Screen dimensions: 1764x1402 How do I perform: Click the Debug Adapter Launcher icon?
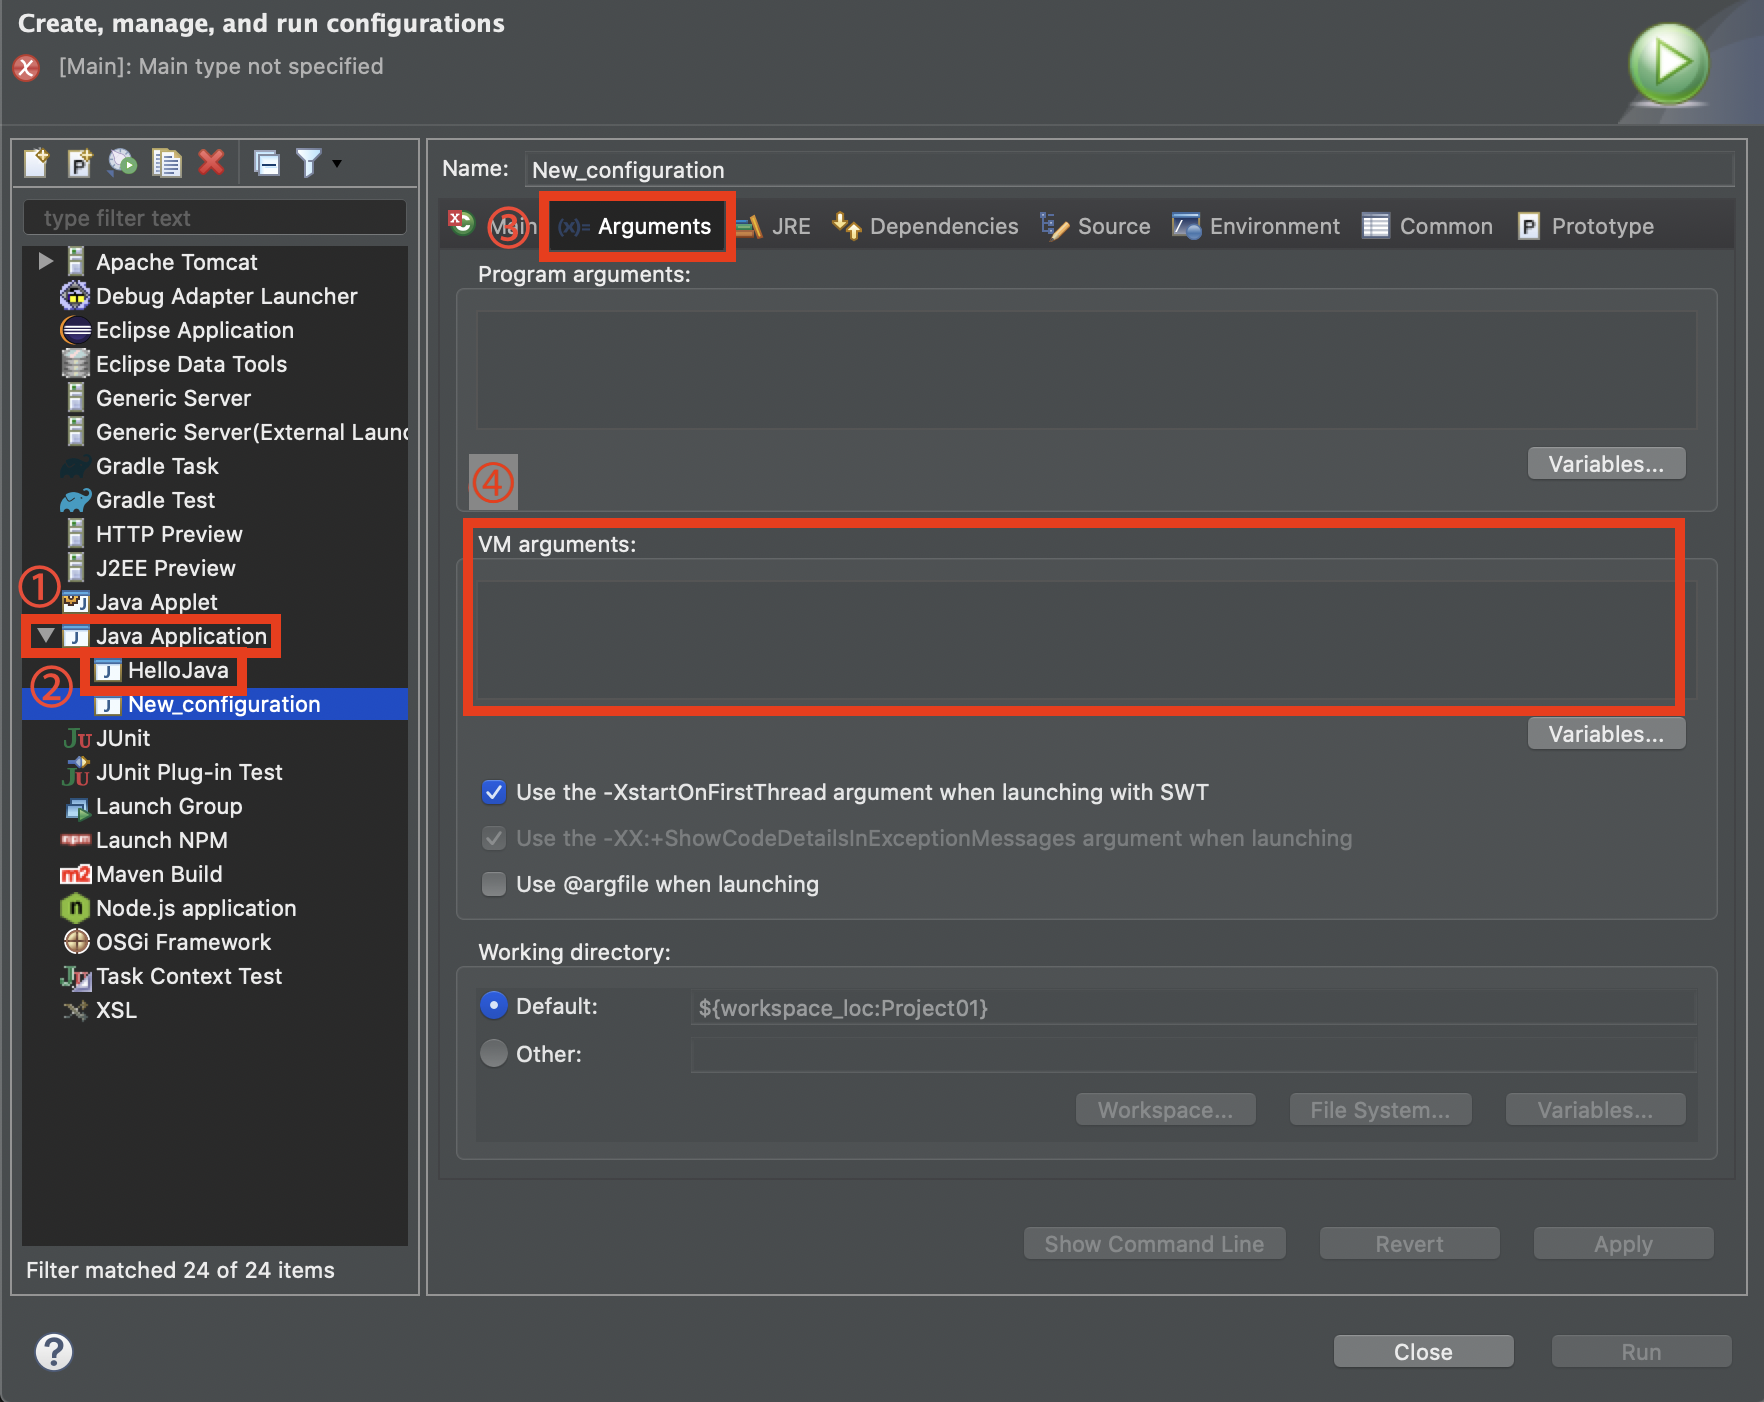(x=75, y=296)
